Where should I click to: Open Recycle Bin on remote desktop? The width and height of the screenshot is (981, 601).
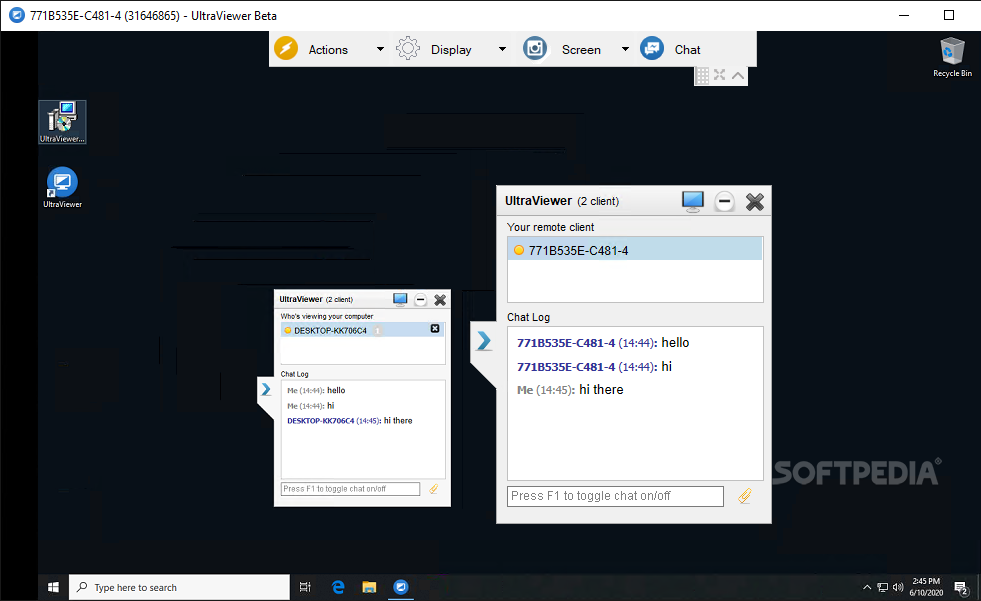[x=952, y=57]
